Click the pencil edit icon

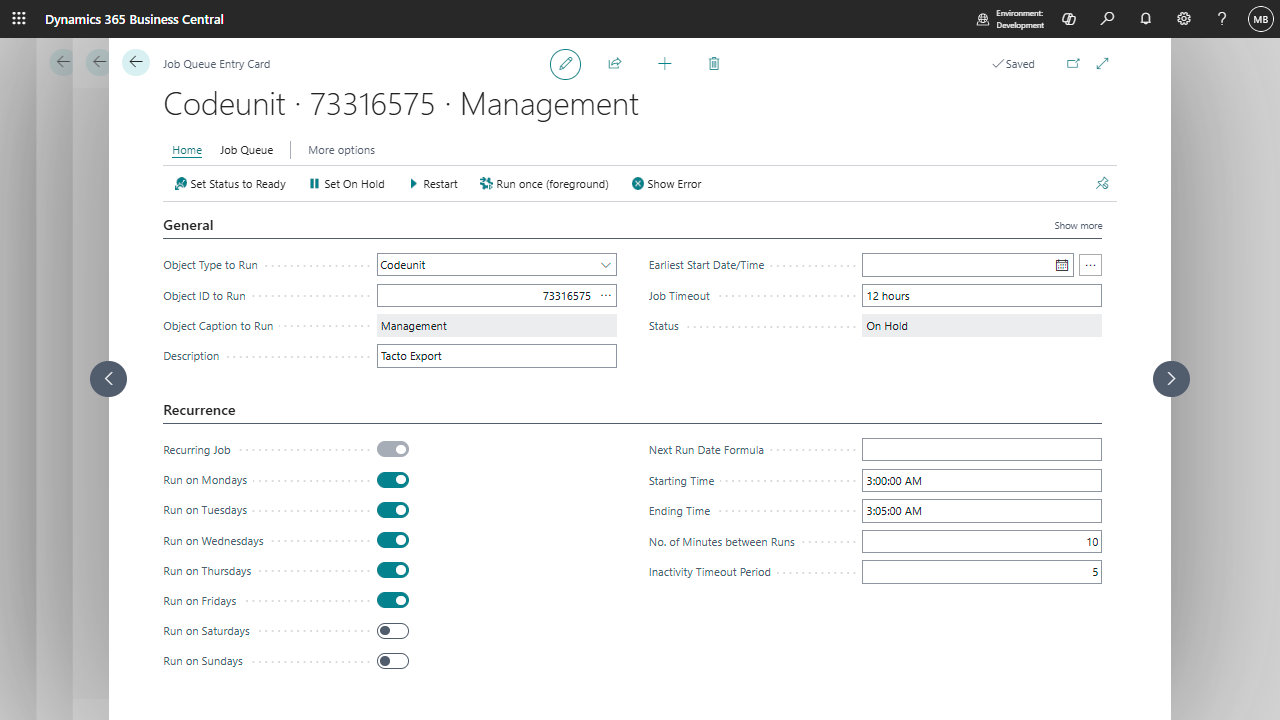pos(565,64)
